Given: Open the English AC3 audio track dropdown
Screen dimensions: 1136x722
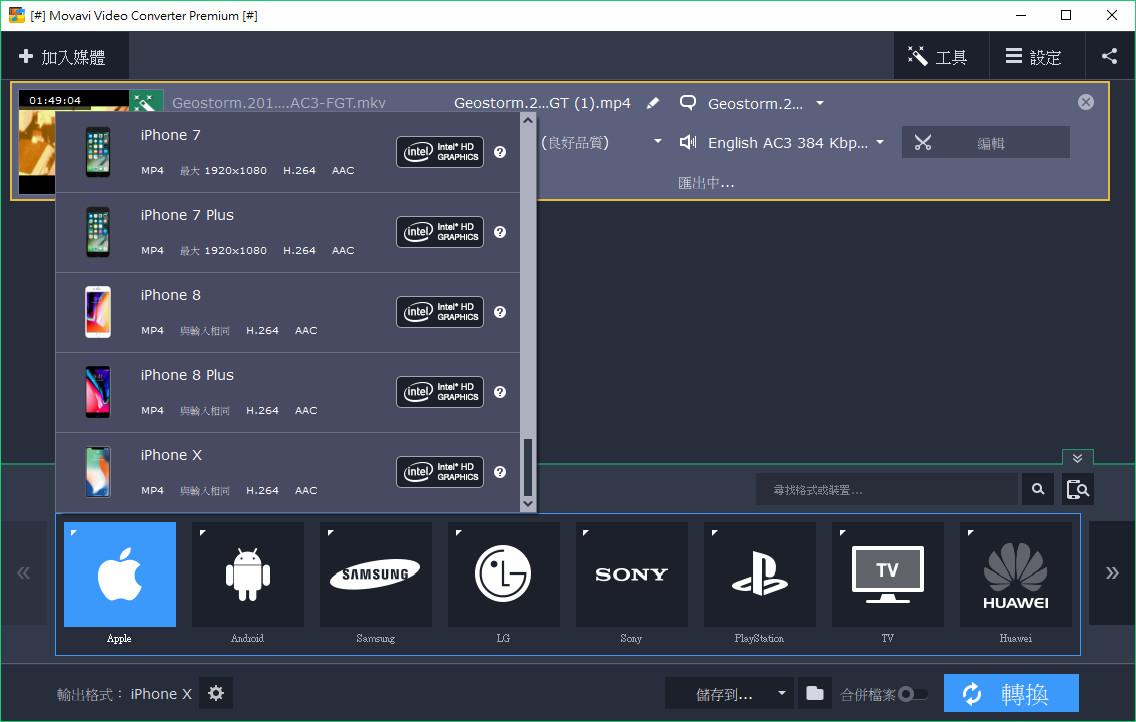Looking at the screenshot, I should (x=781, y=143).
